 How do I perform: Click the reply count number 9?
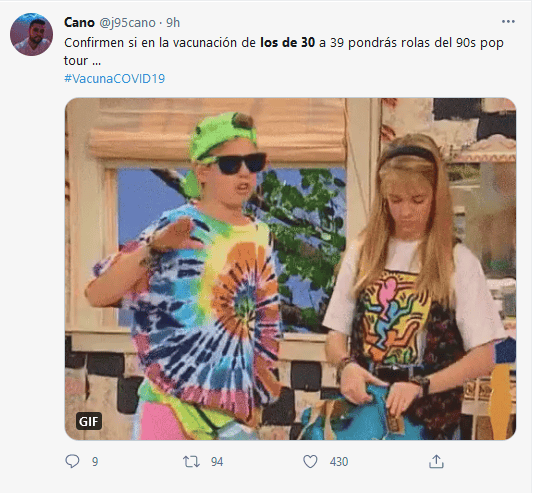pos(95,462)
